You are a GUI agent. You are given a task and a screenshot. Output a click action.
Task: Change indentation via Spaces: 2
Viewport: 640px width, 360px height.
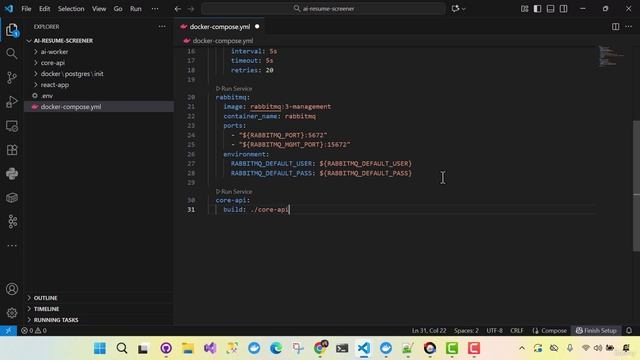(x=466, y=331)
